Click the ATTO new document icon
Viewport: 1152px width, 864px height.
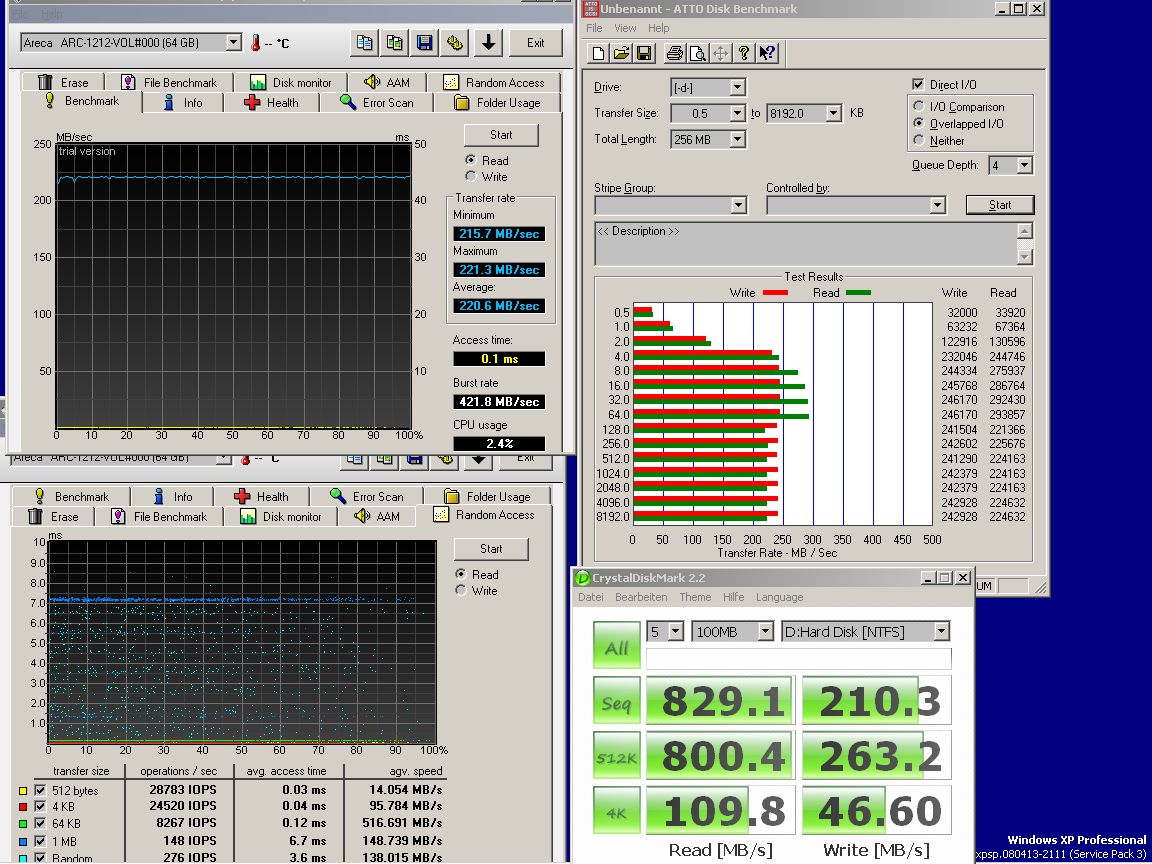point(598,53)
